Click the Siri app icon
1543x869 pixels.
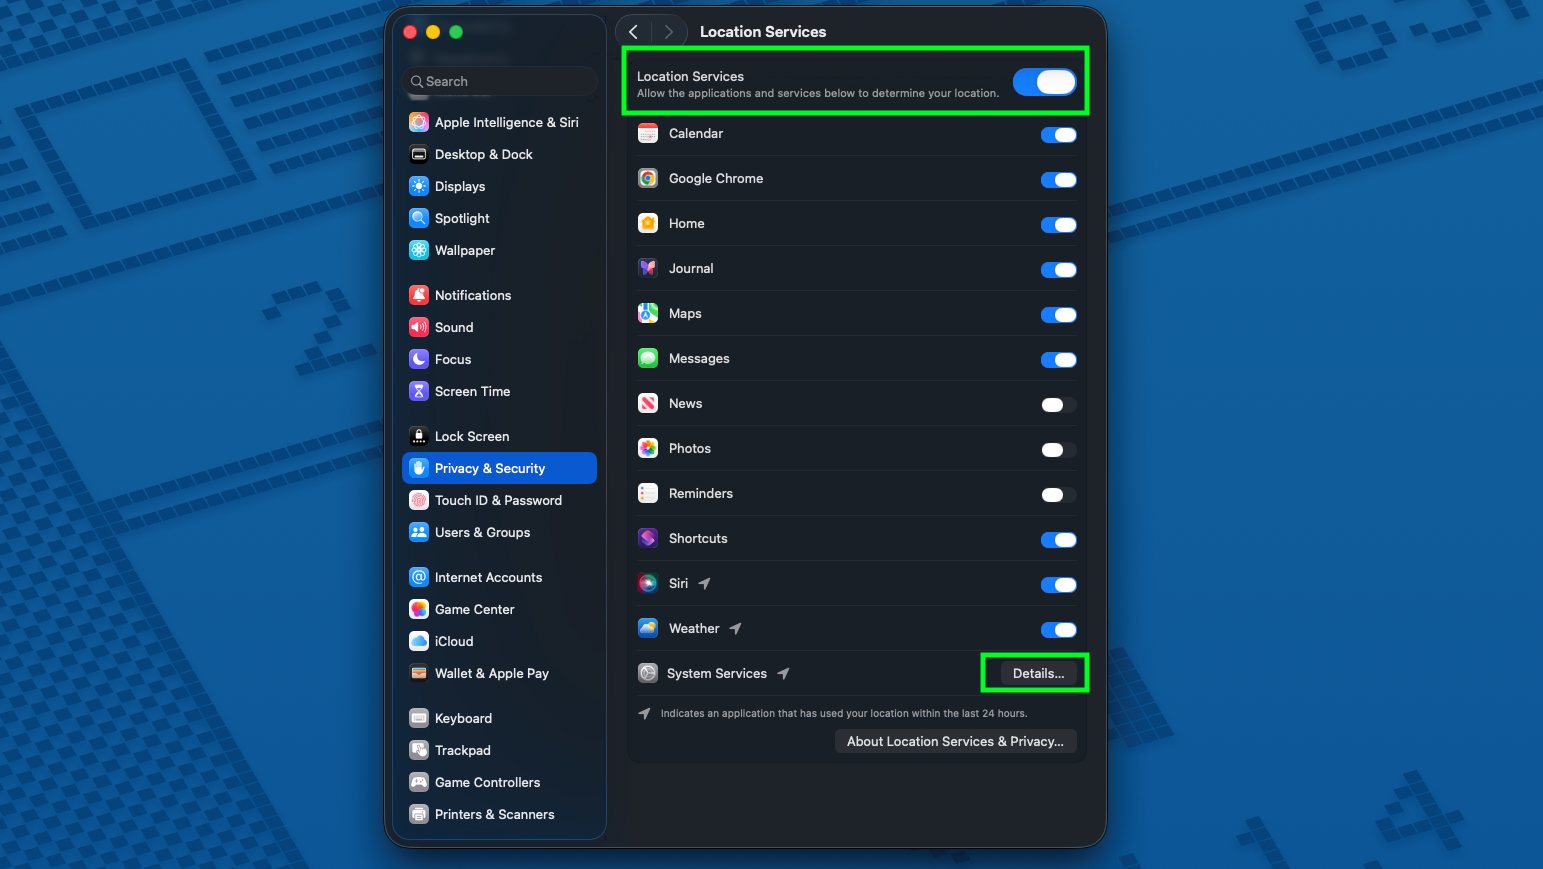tap(648, 583)
